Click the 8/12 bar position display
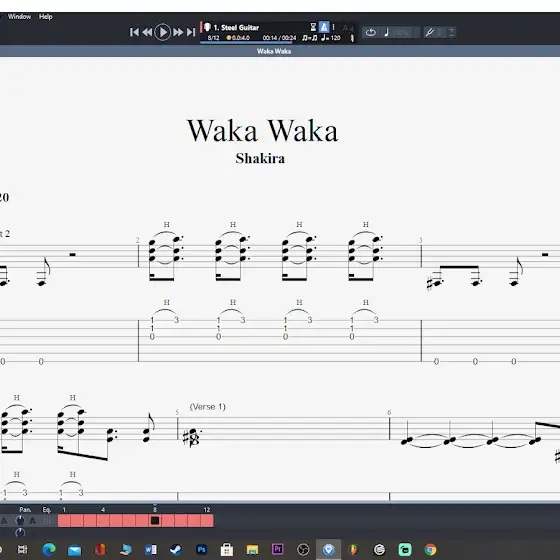 (x=214, y=38)
